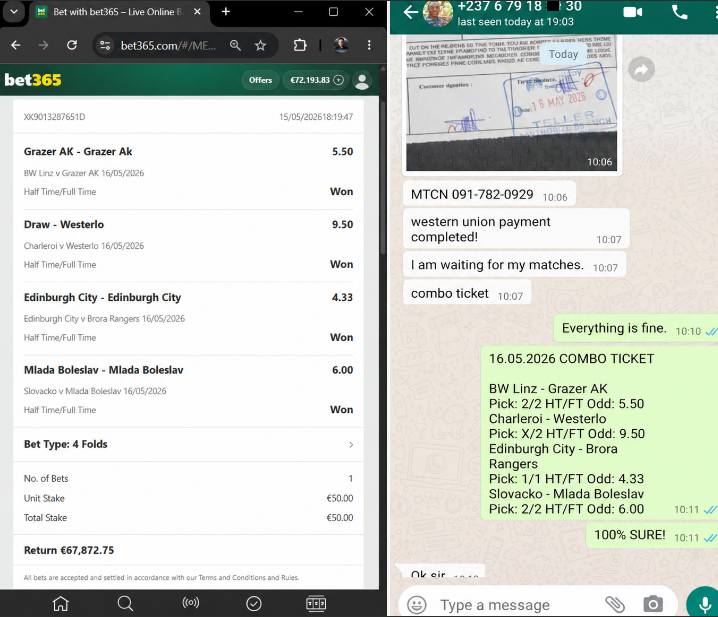
Task: Open bet365 Search icon in bottom bar
Action: pos(125,603)
